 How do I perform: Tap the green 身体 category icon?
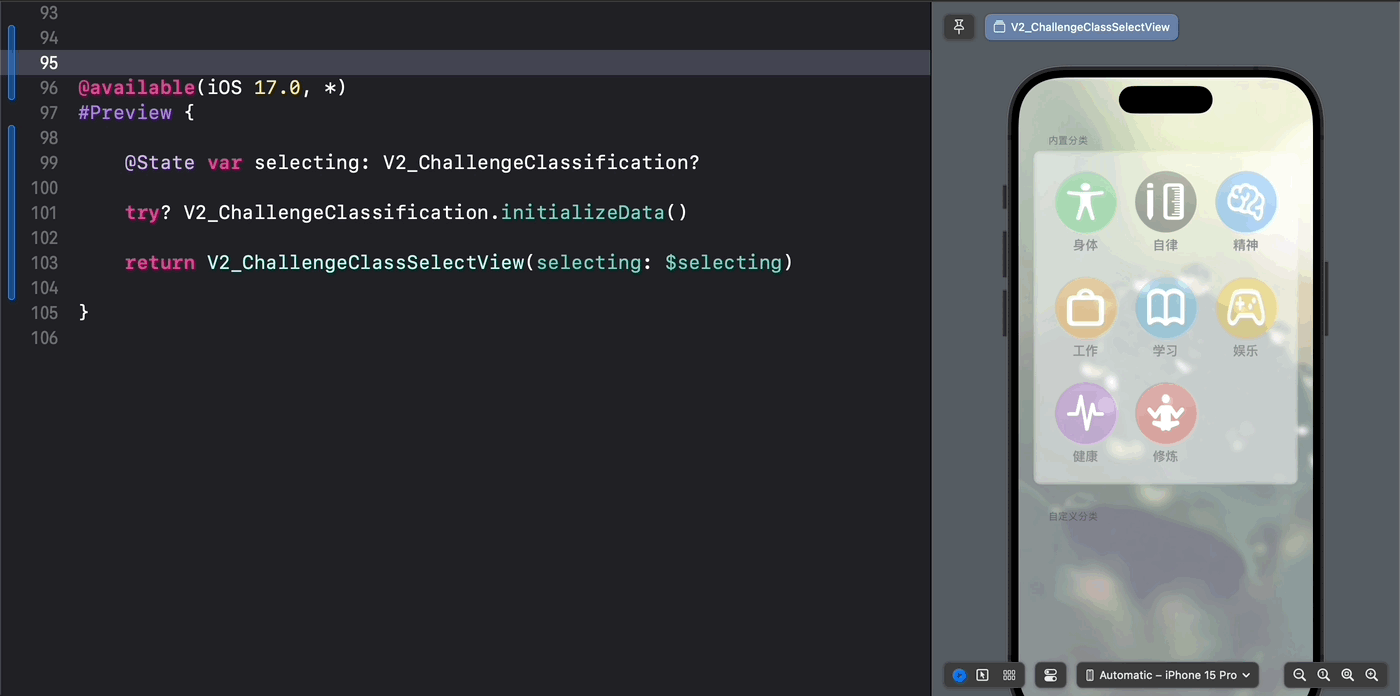point(1085,202)
